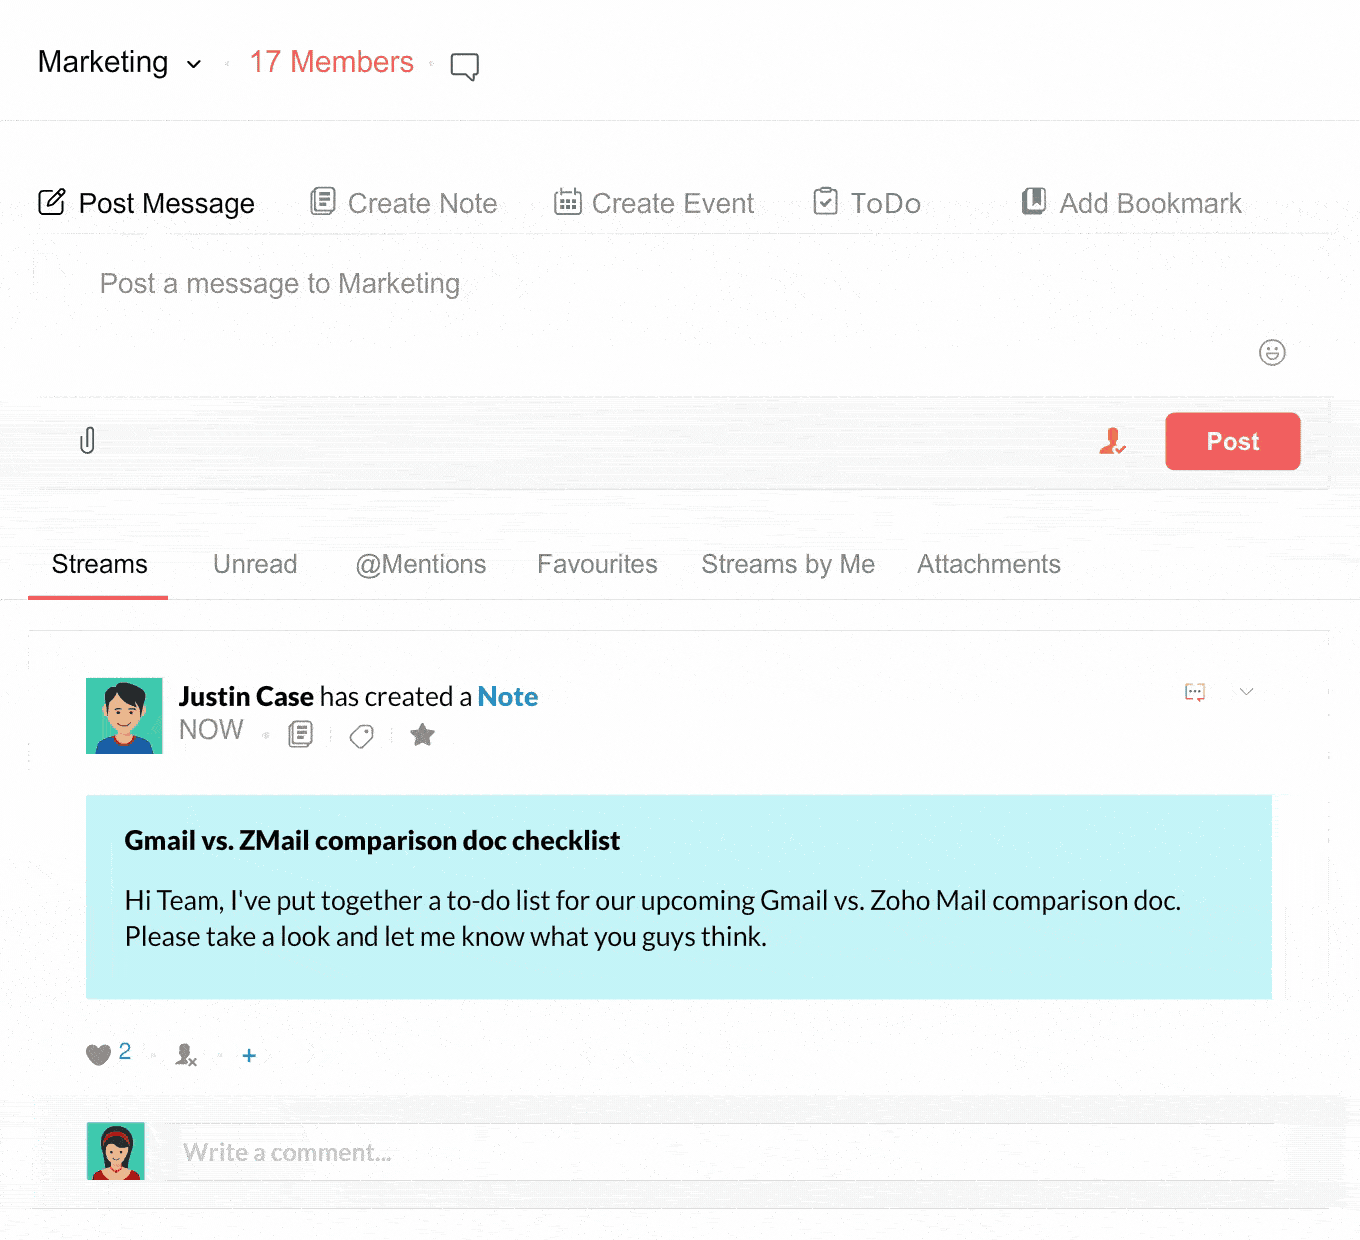Open the comment bubble icon on the note post
Image resolution: width=1360 pixels, height=1240 pixels.
(1195, 692)
